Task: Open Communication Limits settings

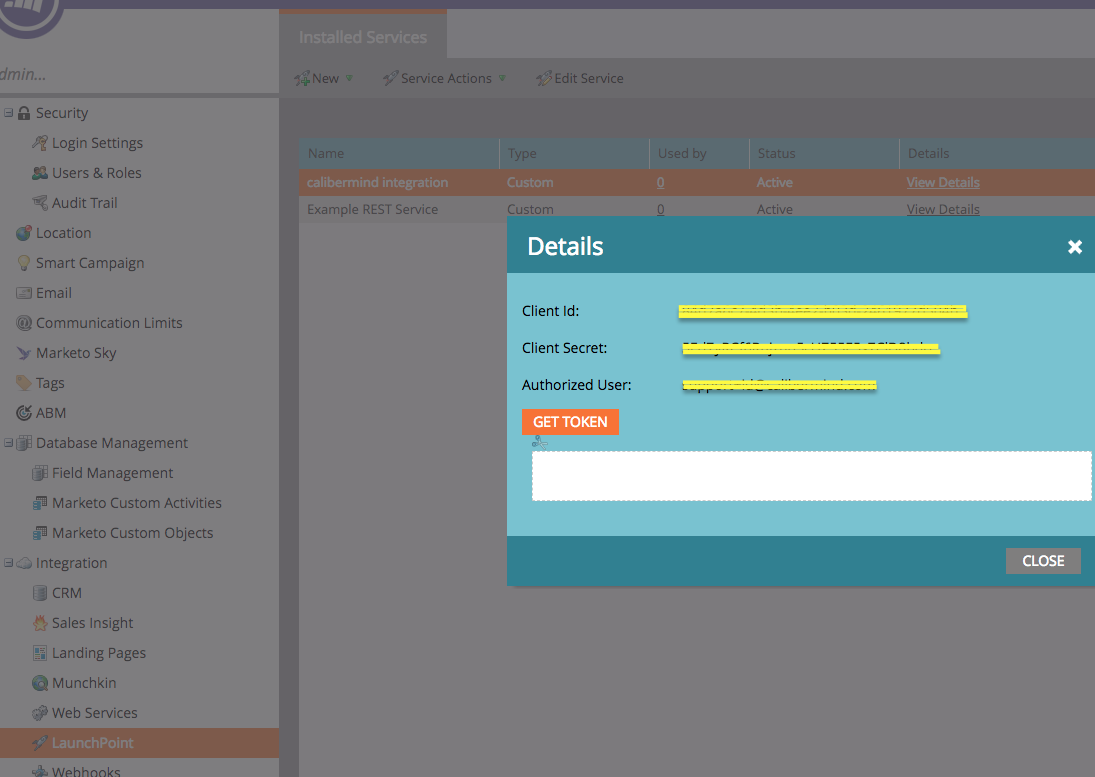Action: (109, 323)
